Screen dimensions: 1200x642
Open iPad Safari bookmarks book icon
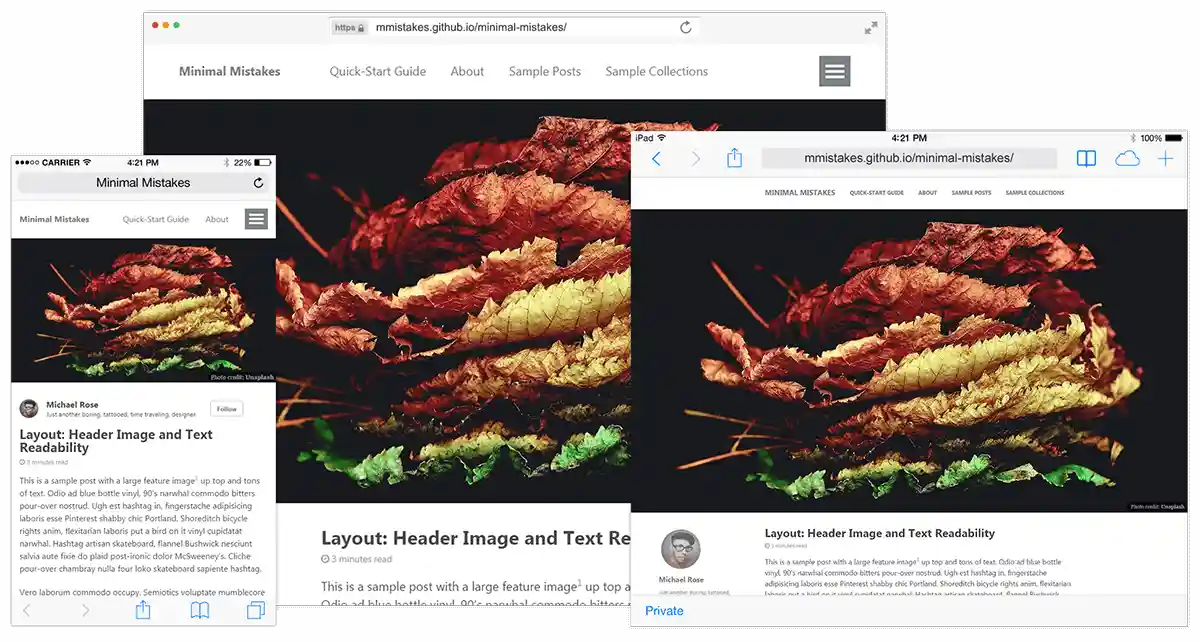tap(1086, 159)
